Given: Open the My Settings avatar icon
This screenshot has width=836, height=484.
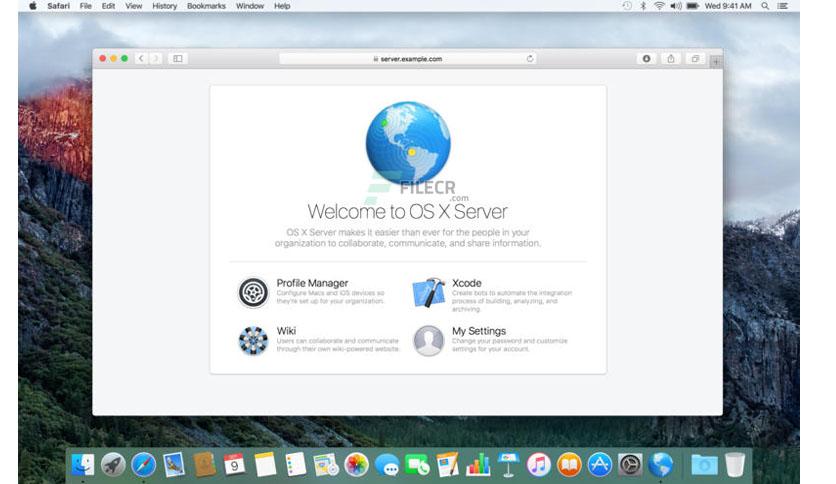Looking at the screenshot, I should click(429, 340).
